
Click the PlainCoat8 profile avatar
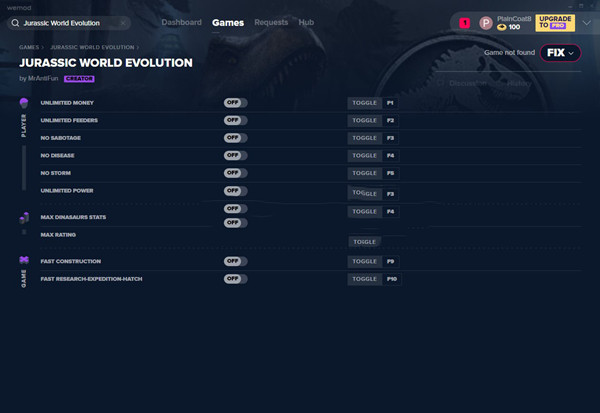tap(486, 23)
